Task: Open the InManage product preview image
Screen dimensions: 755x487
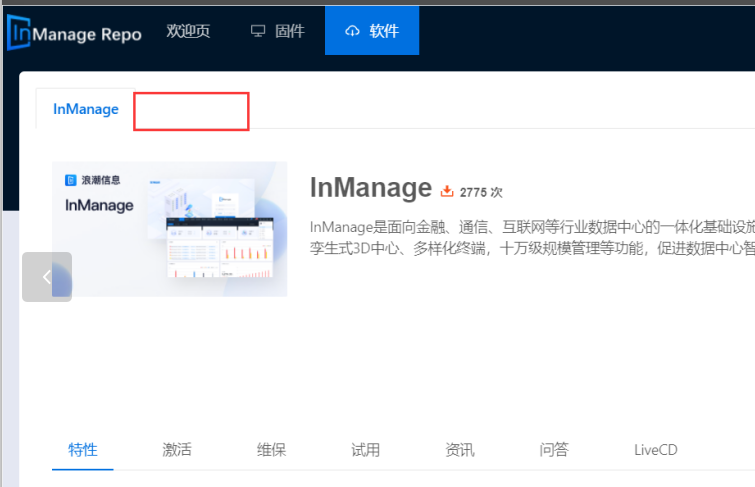Action: point(170,229)
